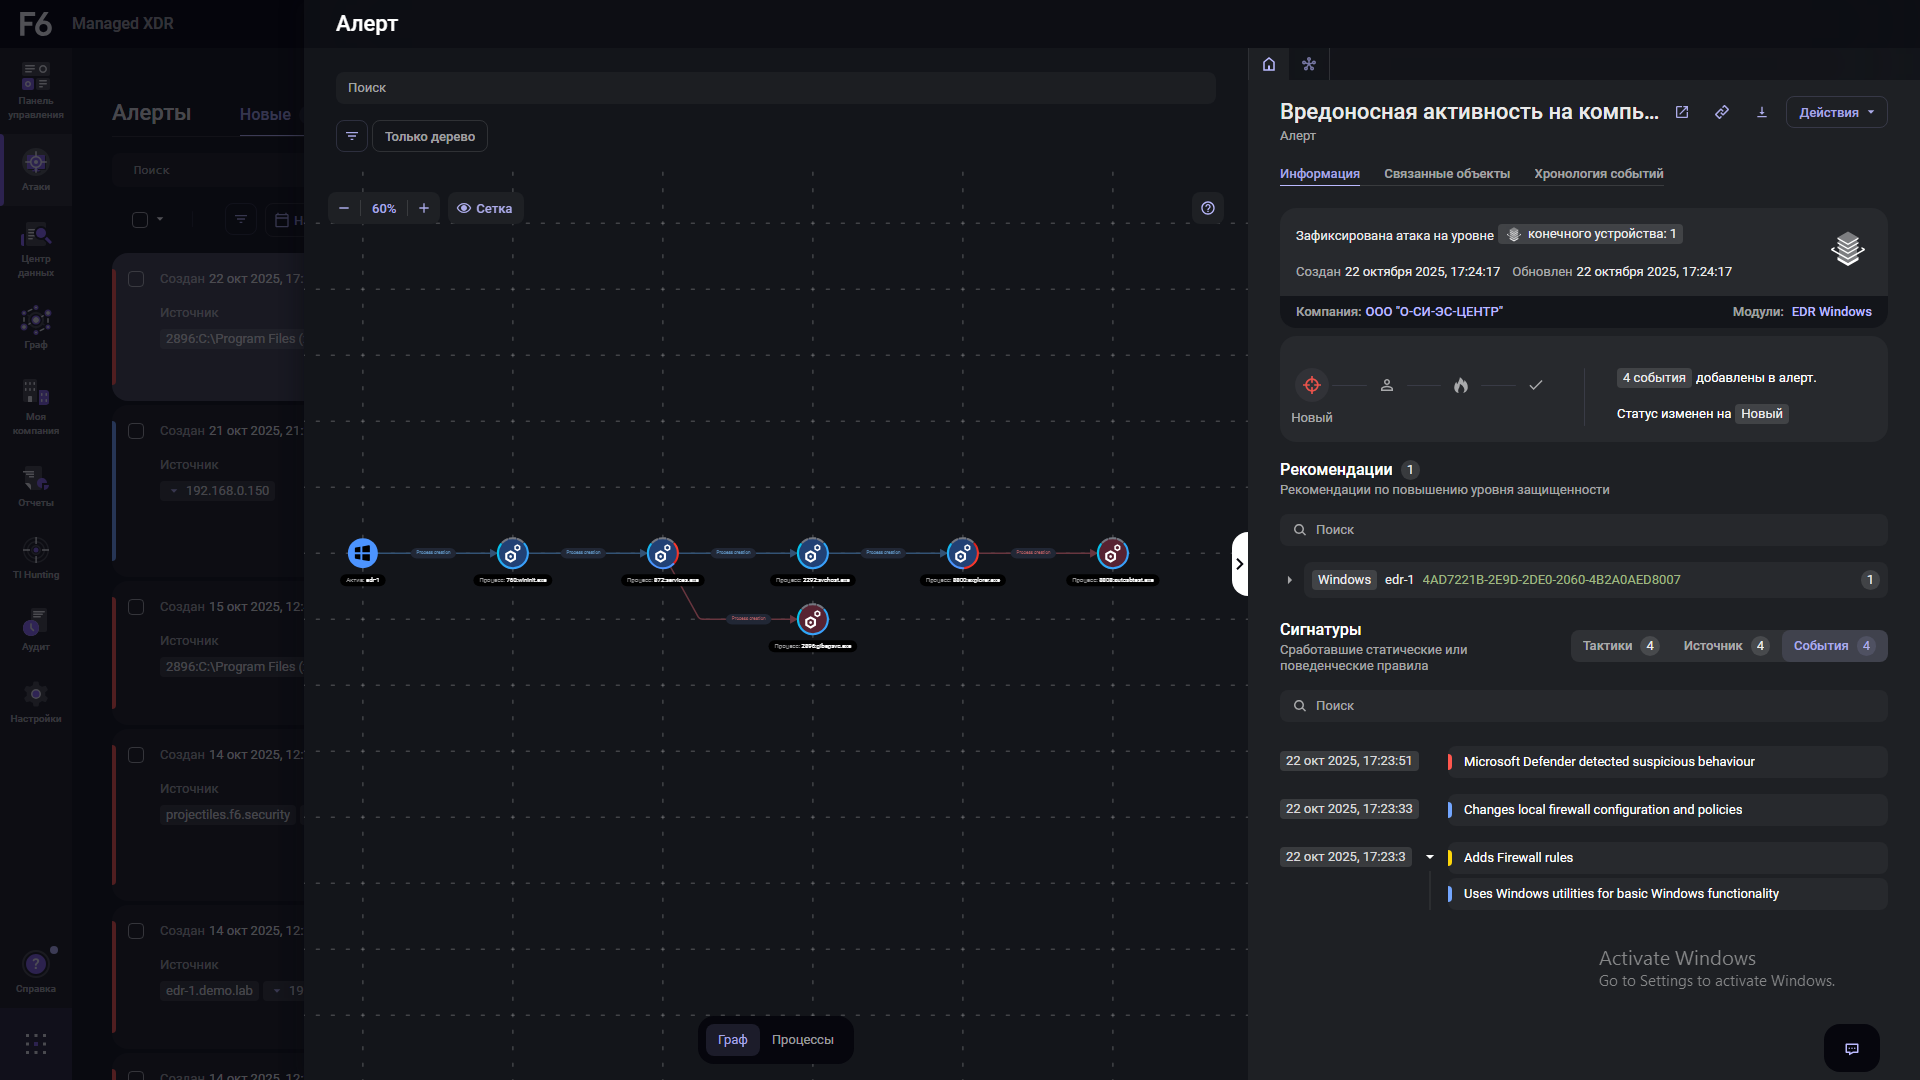Collapse the Adds Firewall rules event
The height and width of the screenshot is (1080, 1920).
coord(1430,857)
